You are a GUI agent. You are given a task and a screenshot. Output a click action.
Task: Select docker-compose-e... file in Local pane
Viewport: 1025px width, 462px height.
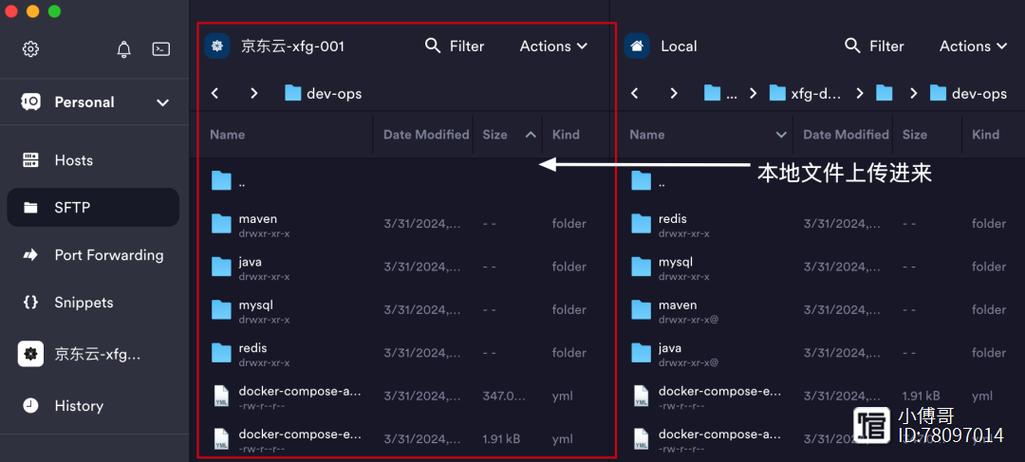click(821, 396)
